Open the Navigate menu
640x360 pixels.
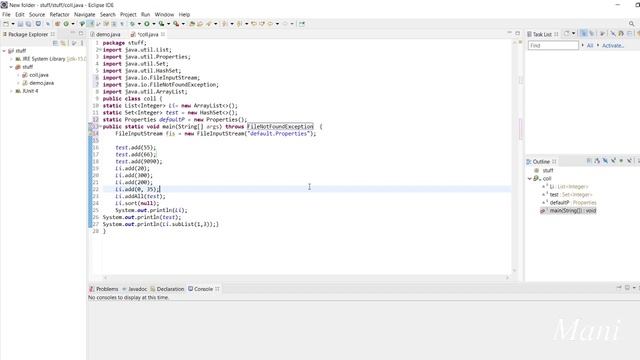tap(84, 14)
